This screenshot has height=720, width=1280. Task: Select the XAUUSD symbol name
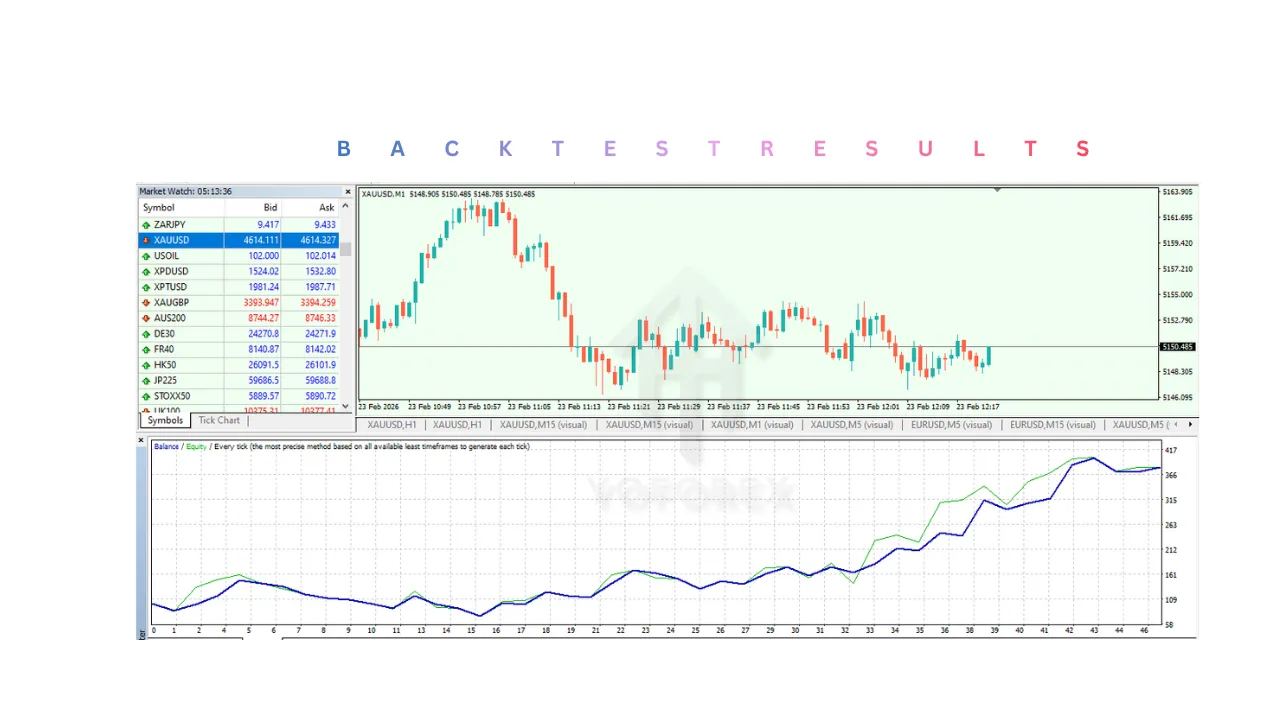[172, 240]
